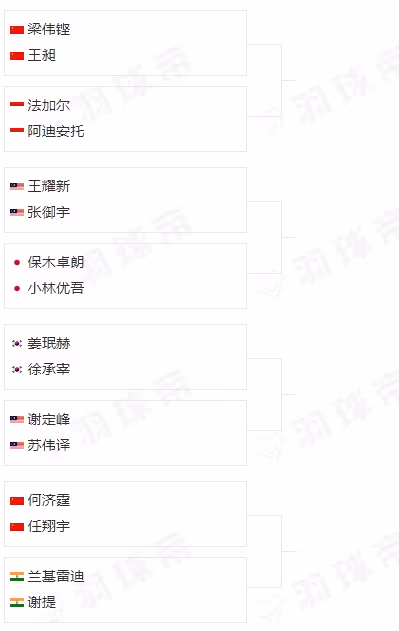The width and height of the screenshot is (399, 631).
Task: Click Malaysia flag beside 王耀新
Action: (17, 186)
